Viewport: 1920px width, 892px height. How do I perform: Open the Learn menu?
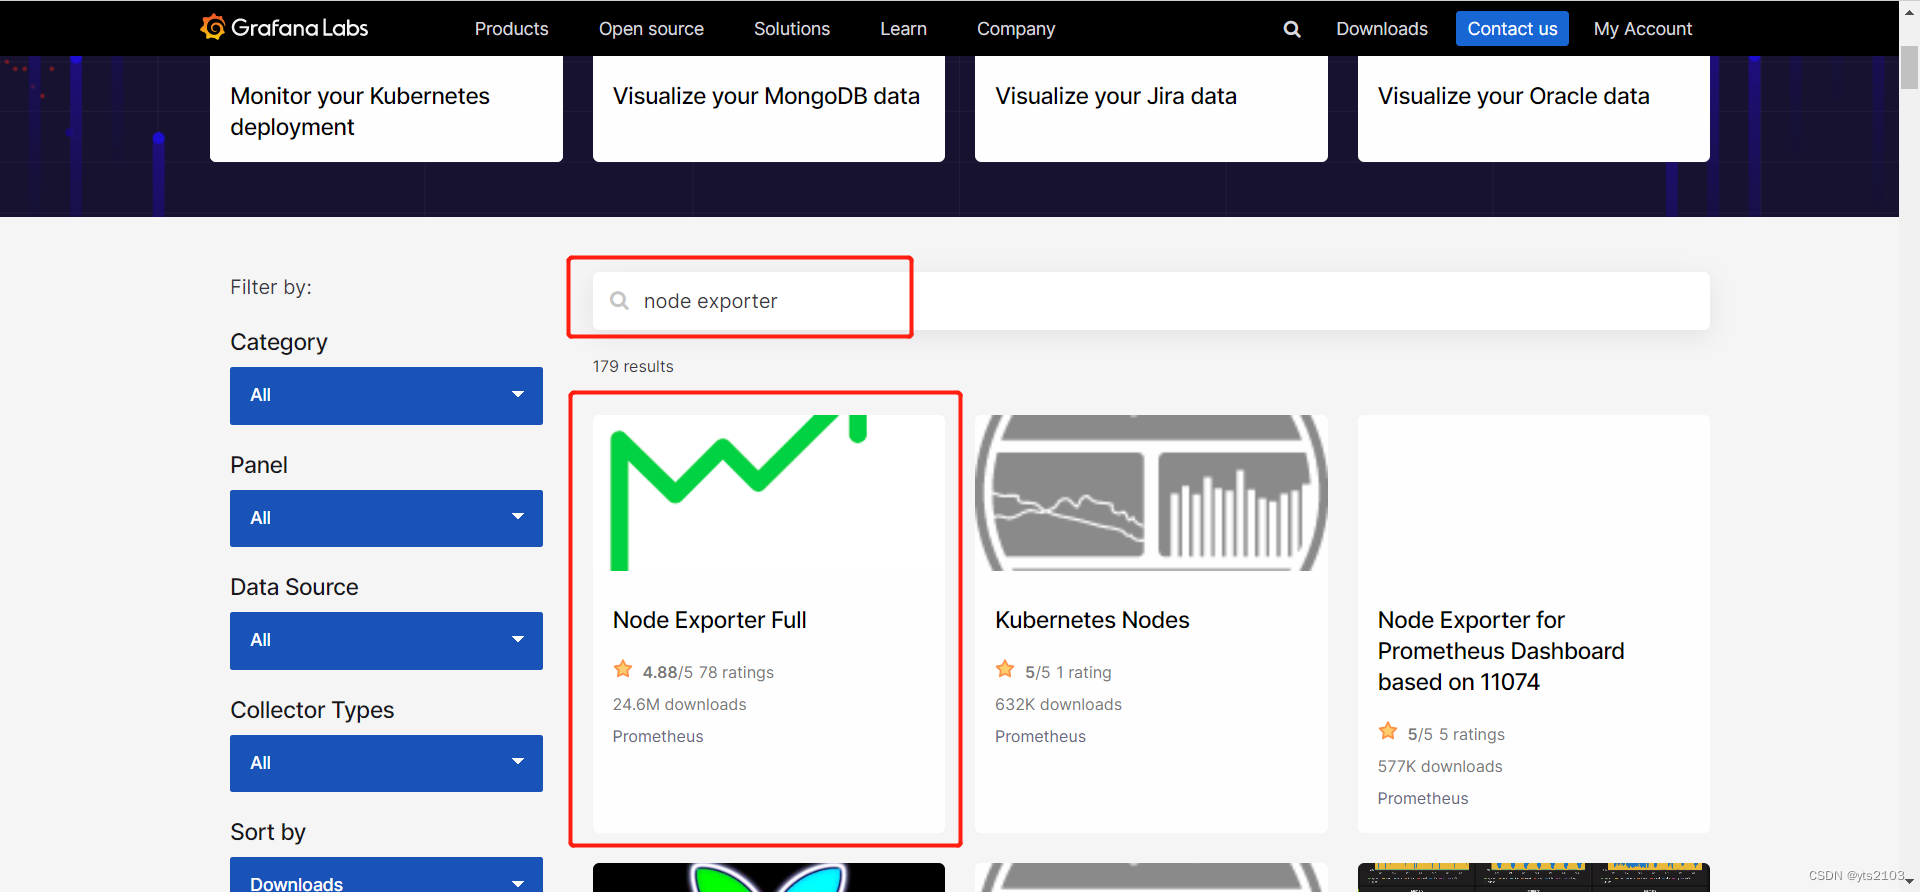pyautogui.click(x=903, y=29)
